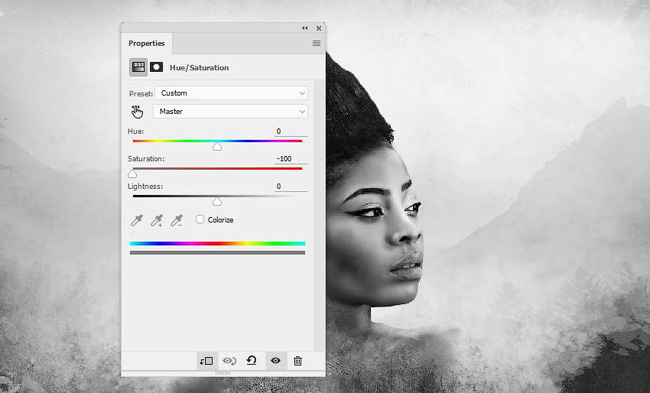The width and height of the screenshot is (650, 393).
Task: Click the top rainbow color range bar
Action: click(217, 244)
